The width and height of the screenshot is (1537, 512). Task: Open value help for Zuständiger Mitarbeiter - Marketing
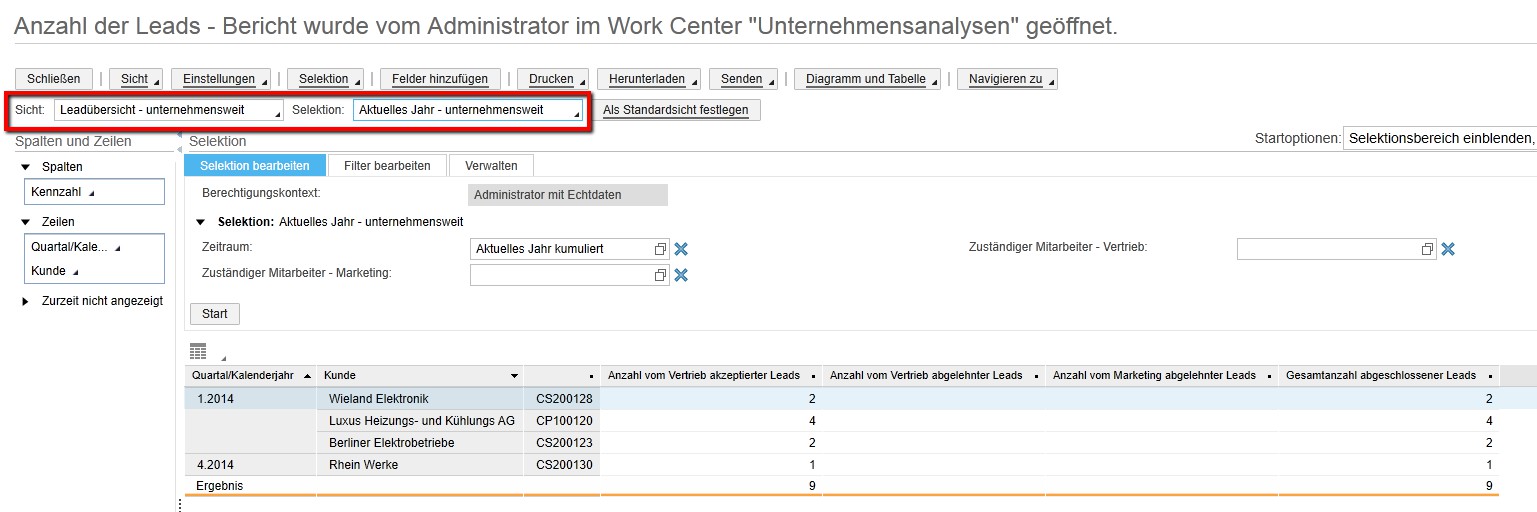click(660, 275)
